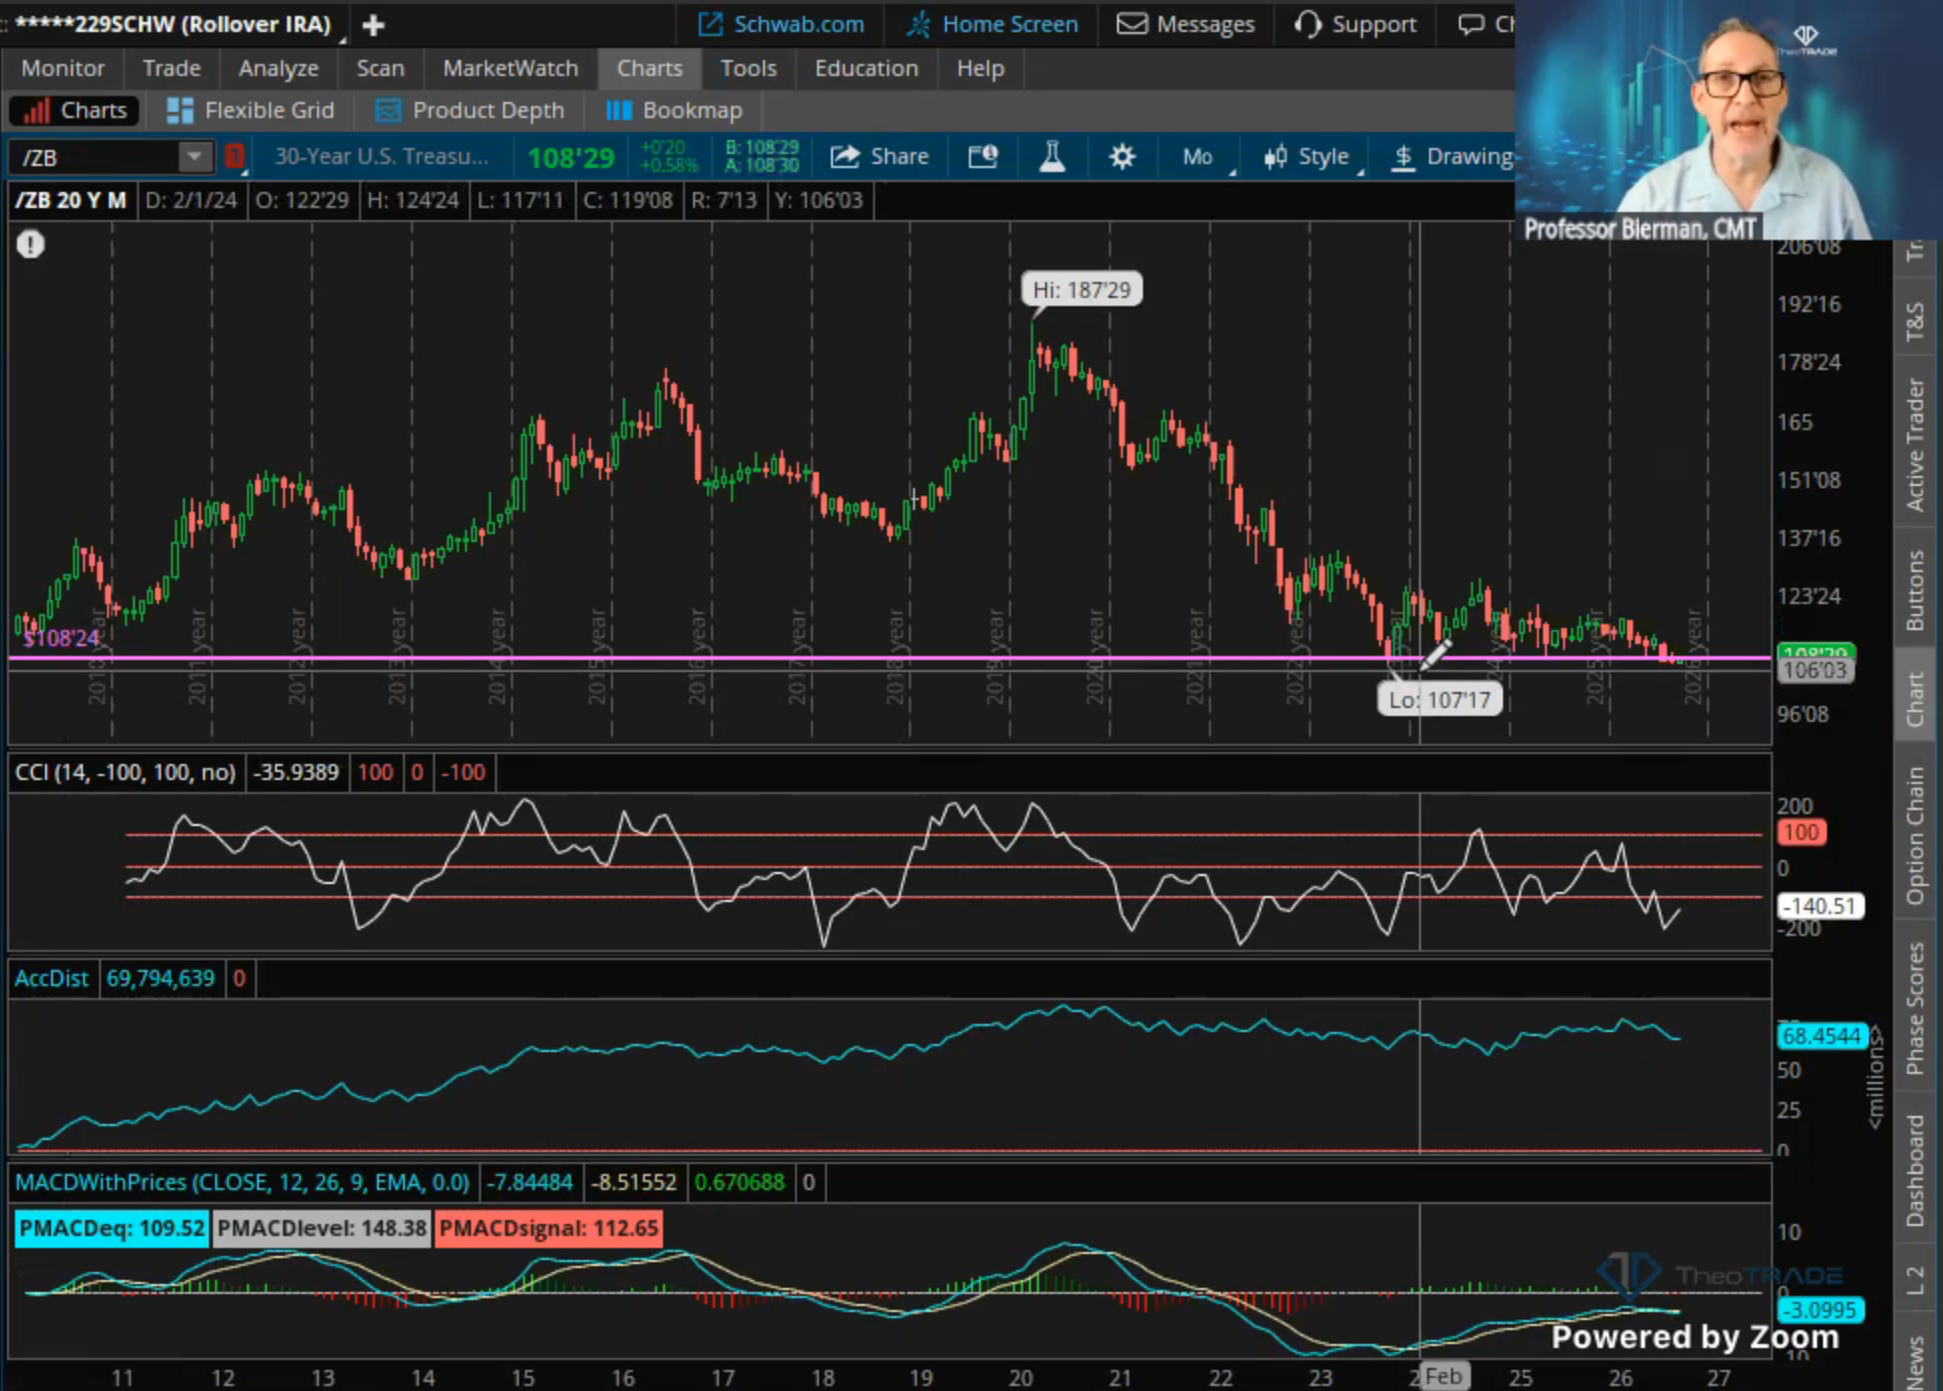Image resolution: width=1943 pixels, height=1391 pixels.
Task: Open the Analyze tab
Action: tap(278, 68)
